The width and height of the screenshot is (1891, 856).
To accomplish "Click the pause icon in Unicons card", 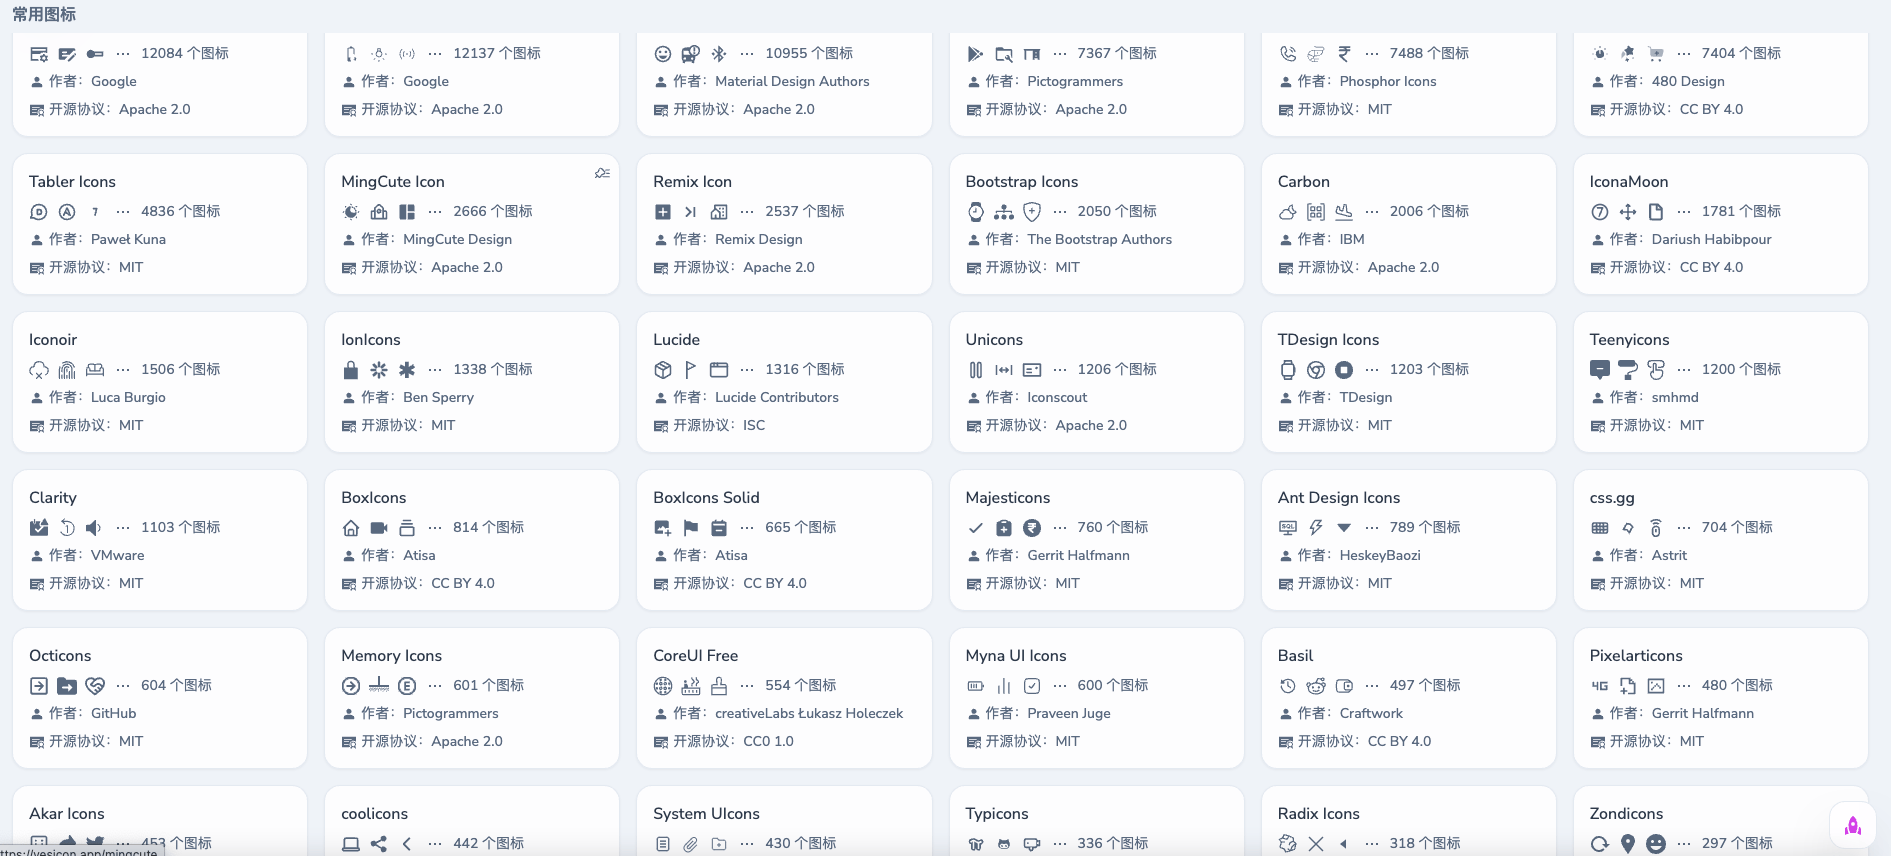I will (976, 370).
